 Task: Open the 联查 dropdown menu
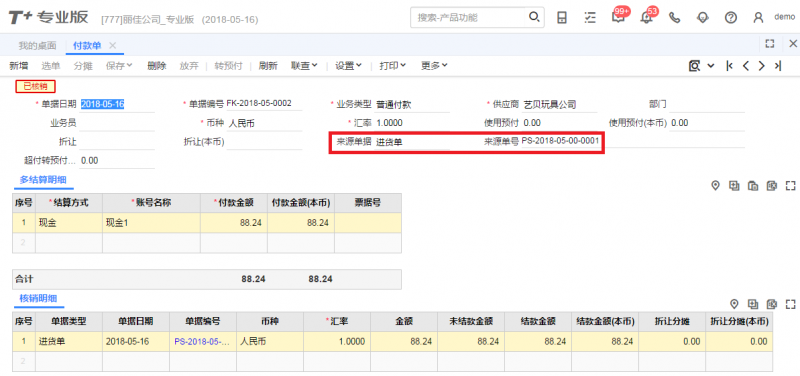coord(304,65)
